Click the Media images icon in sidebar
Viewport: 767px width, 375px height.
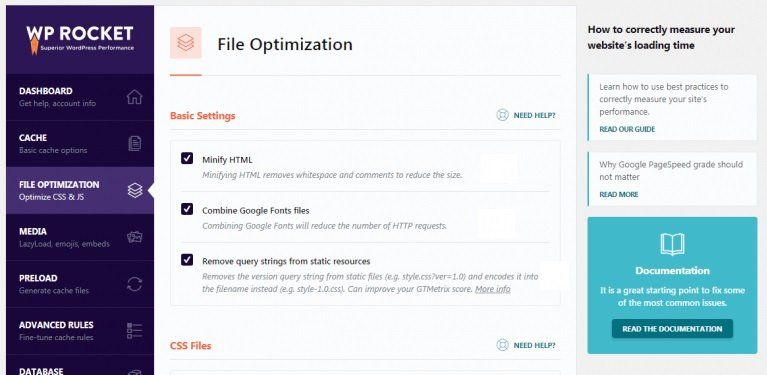point(135,237)
